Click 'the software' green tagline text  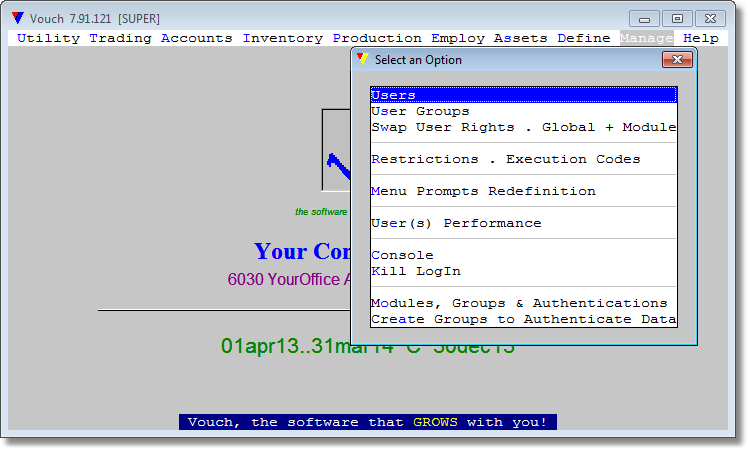(x=321, y=212)
